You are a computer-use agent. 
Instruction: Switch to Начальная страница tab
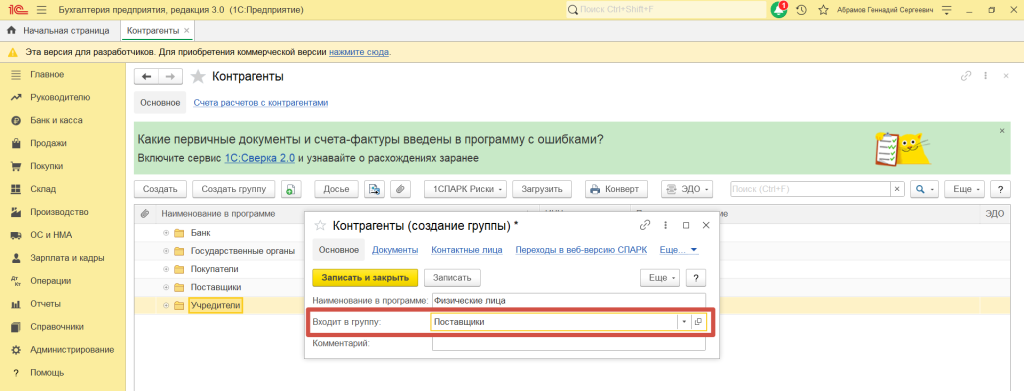(x=60, y=31)
